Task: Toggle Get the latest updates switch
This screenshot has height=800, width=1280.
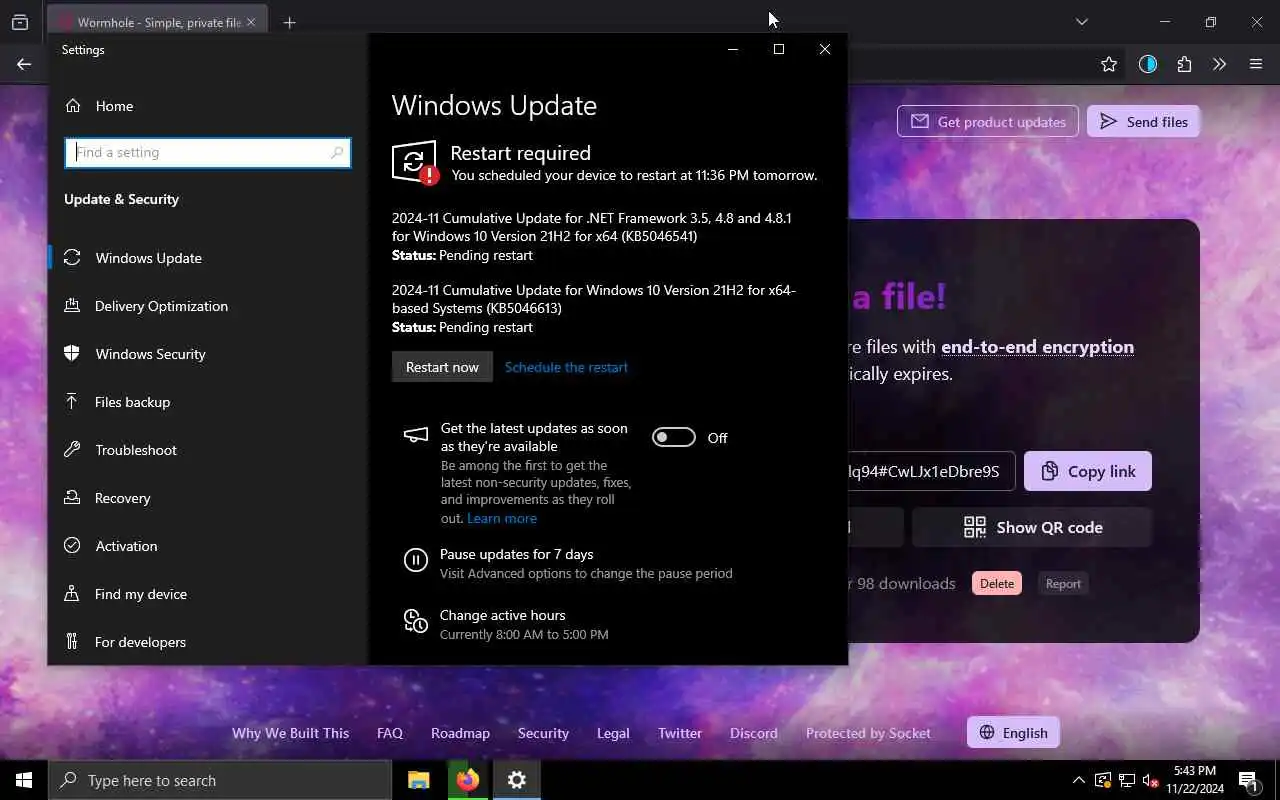Action: point(673,437)
